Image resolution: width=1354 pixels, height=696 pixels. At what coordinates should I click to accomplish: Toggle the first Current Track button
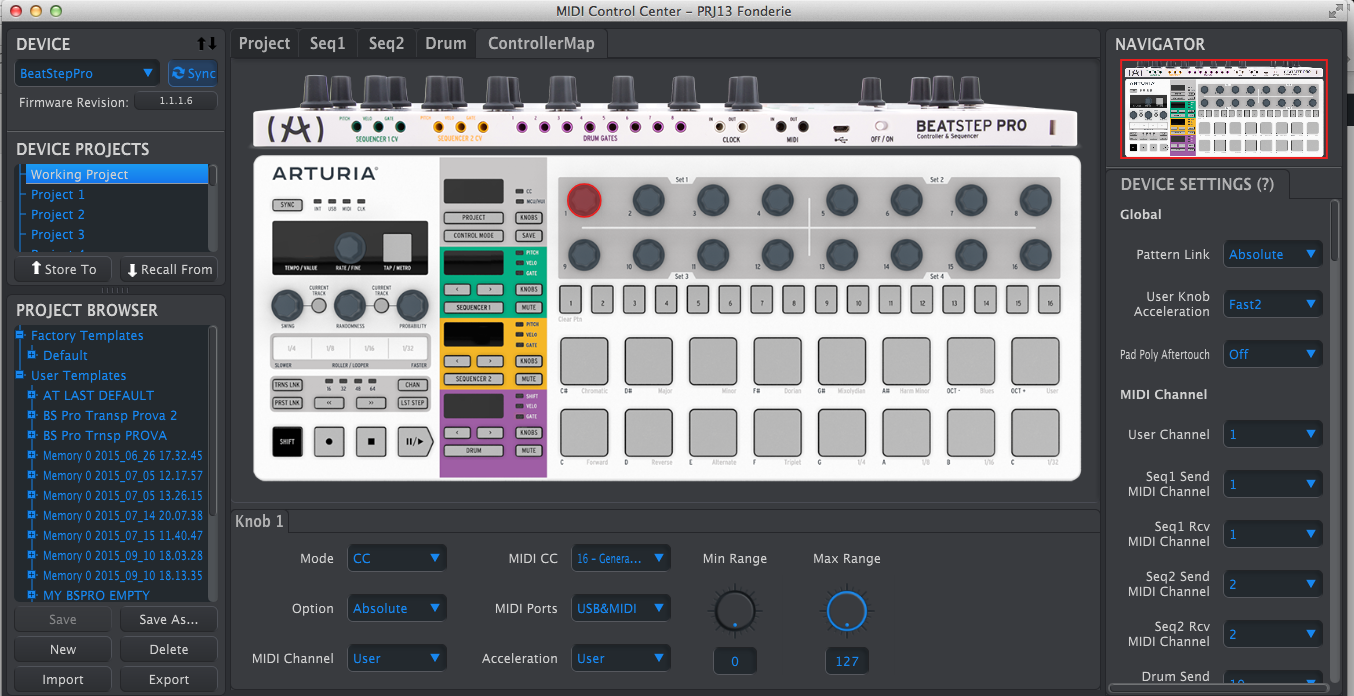tap(318, 306)
